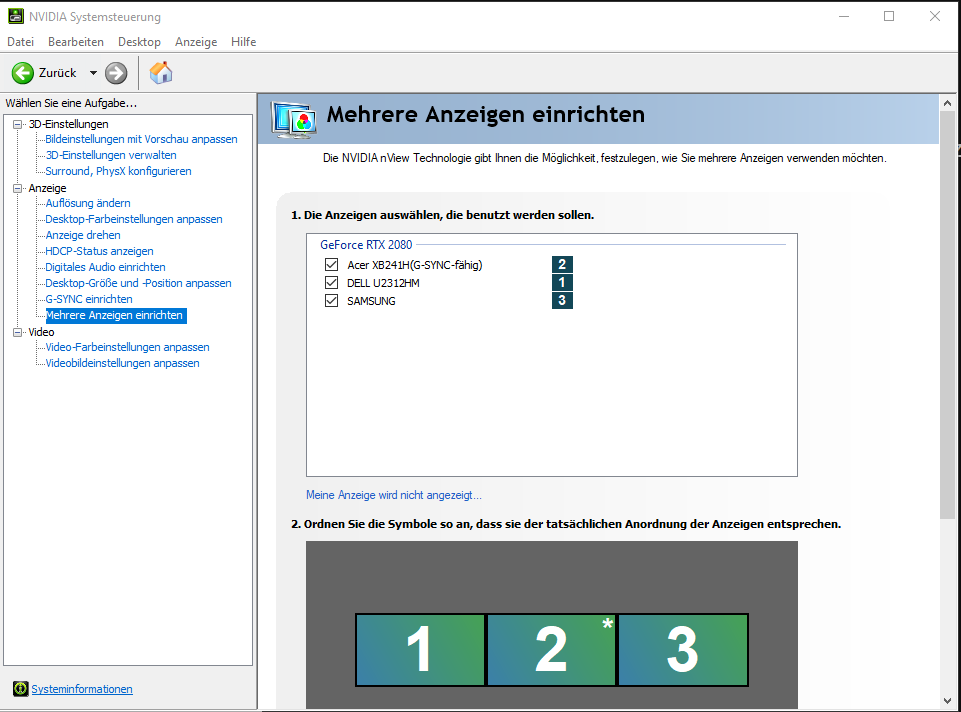The height and width of the screenshot is (712, 961).
Task: Click the 'Meine Anzeige wird nicht angezeigt...' link
Action: pos(393,494)
